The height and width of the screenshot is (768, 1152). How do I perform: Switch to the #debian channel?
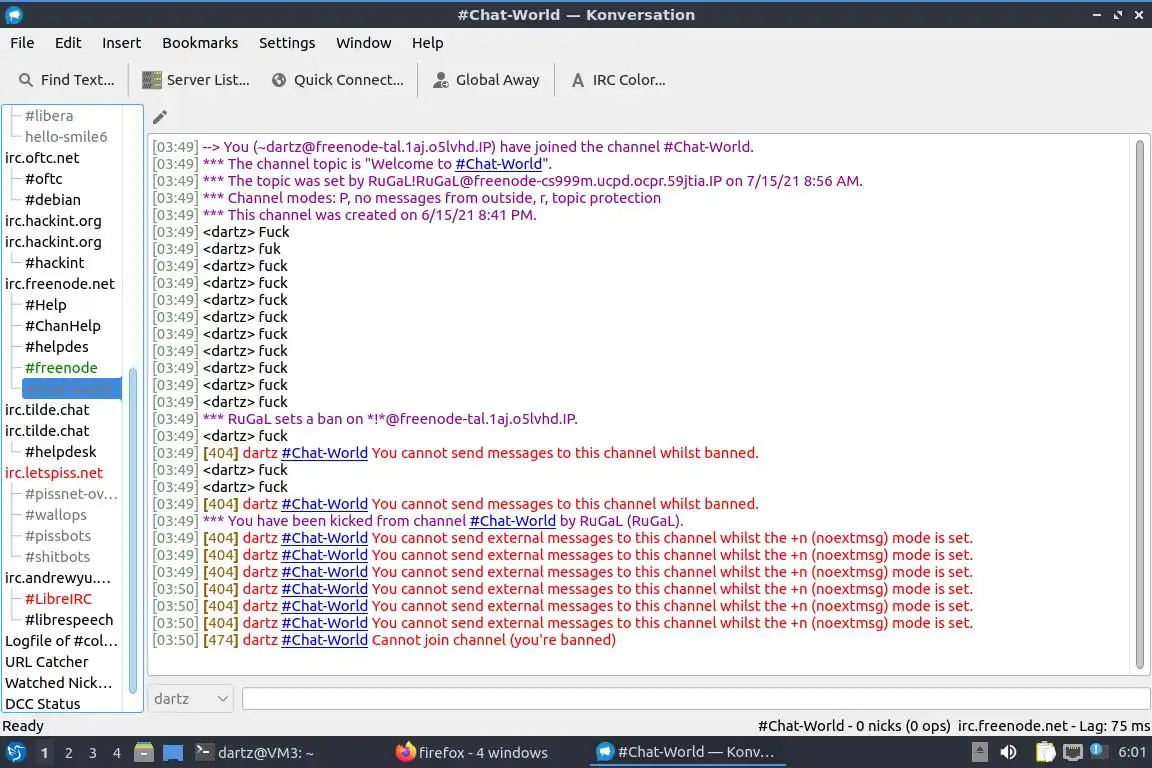(x=53, y=200)
